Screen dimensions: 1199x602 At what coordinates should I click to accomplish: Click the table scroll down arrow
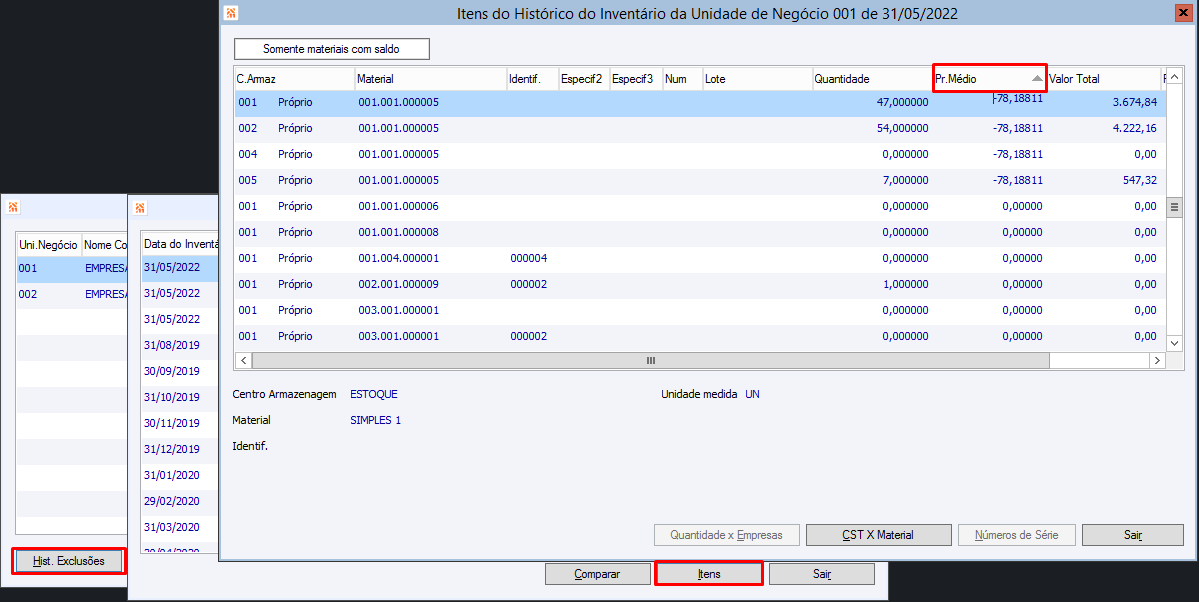pos(1175,343)
